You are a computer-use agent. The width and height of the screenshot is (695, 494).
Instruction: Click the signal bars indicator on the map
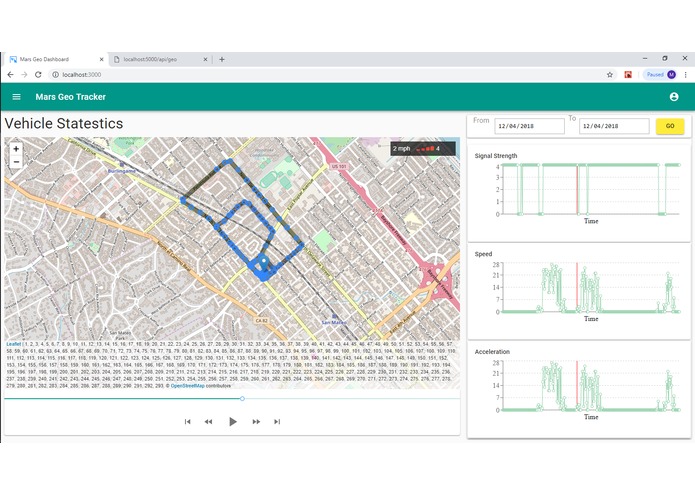[x=426, y=149]
